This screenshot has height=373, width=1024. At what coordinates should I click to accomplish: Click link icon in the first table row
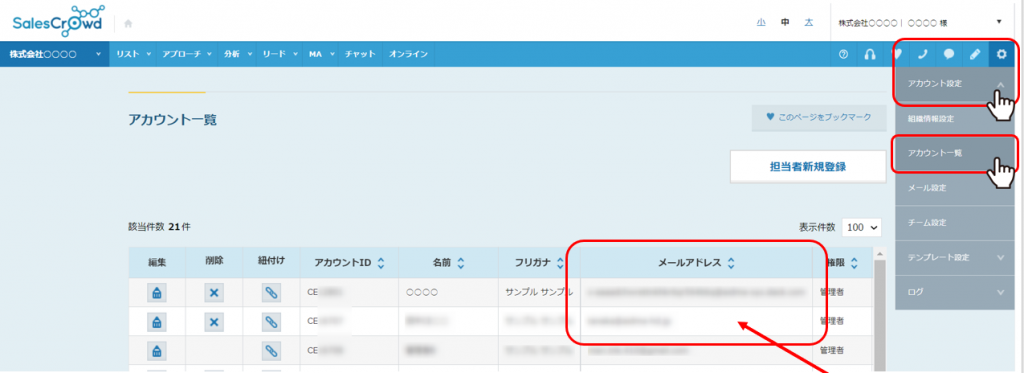coord(271,293)
